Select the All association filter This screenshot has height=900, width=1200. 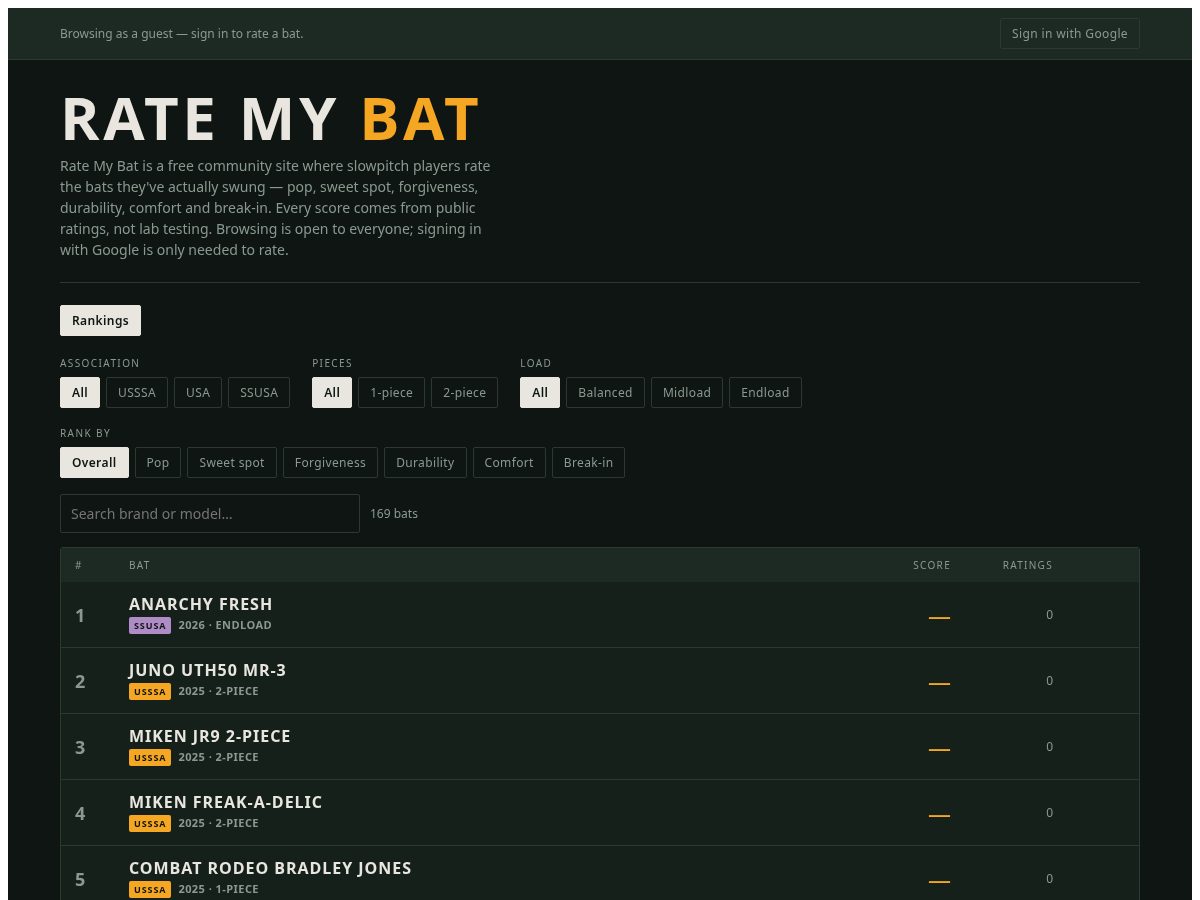pyautogui.click(x=80, y=392)
